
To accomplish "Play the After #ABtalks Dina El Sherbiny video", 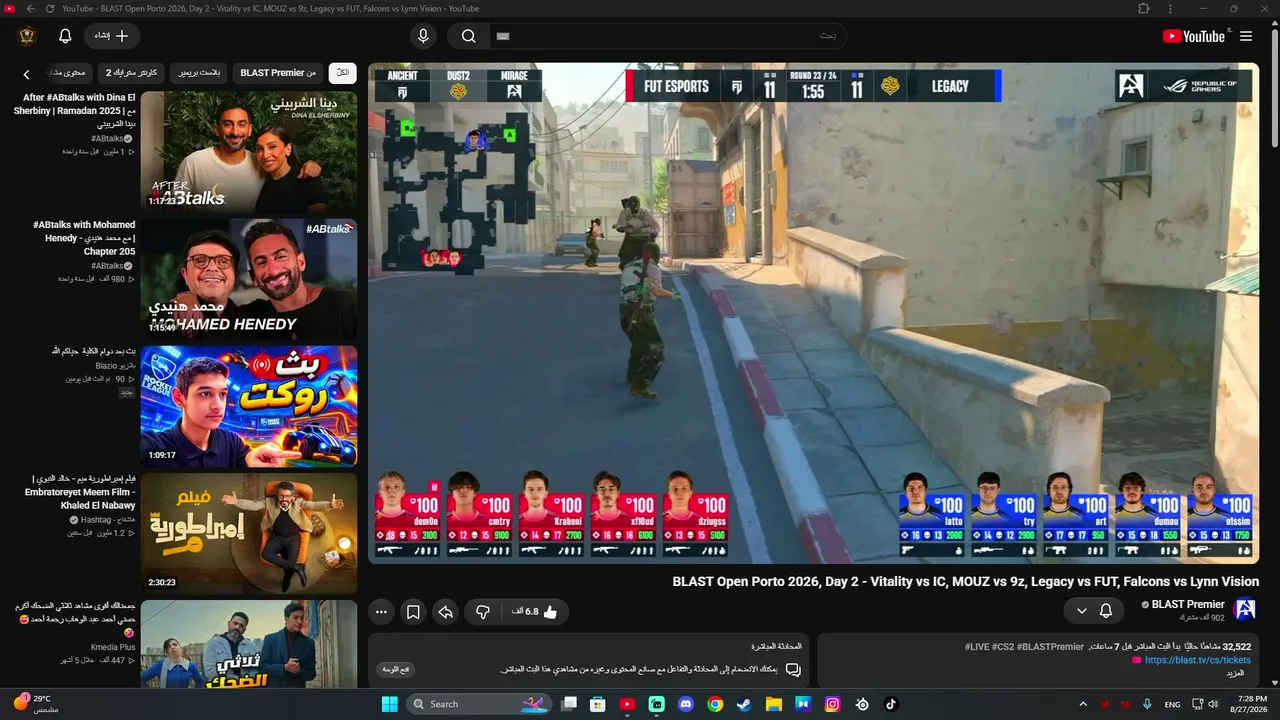I will click(249, 151).
